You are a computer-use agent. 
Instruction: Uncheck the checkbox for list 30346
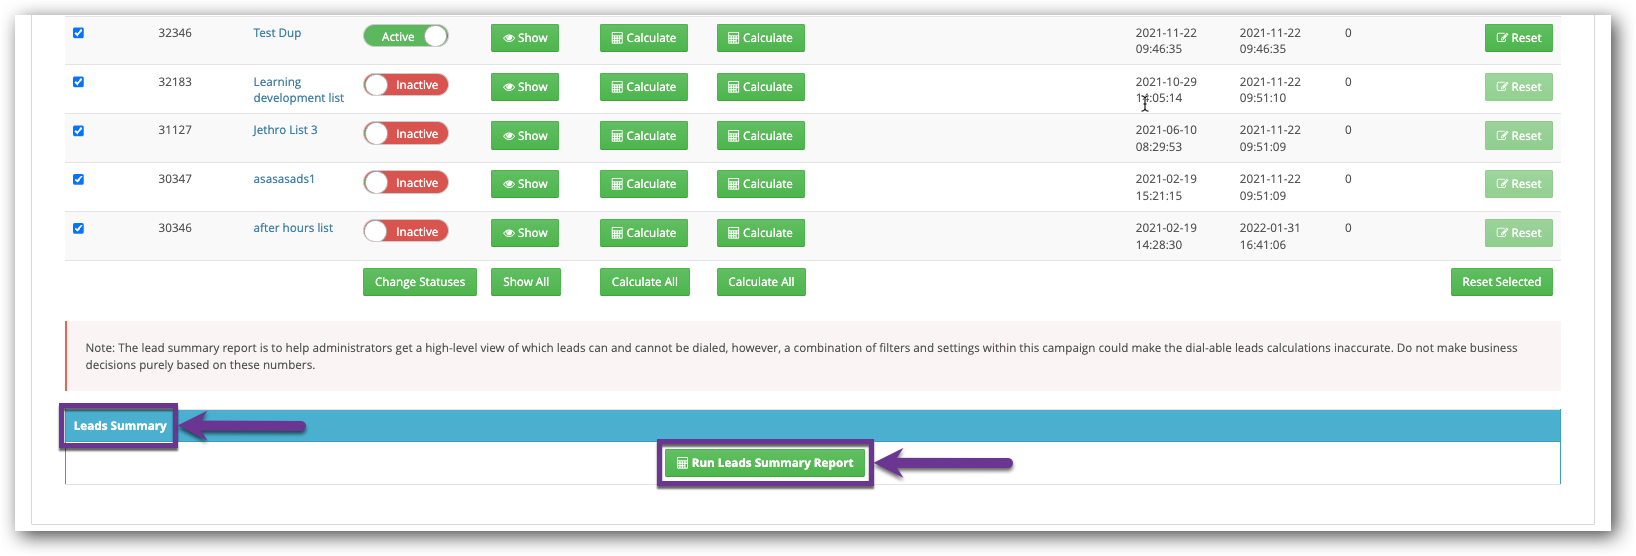click(78, 228)
